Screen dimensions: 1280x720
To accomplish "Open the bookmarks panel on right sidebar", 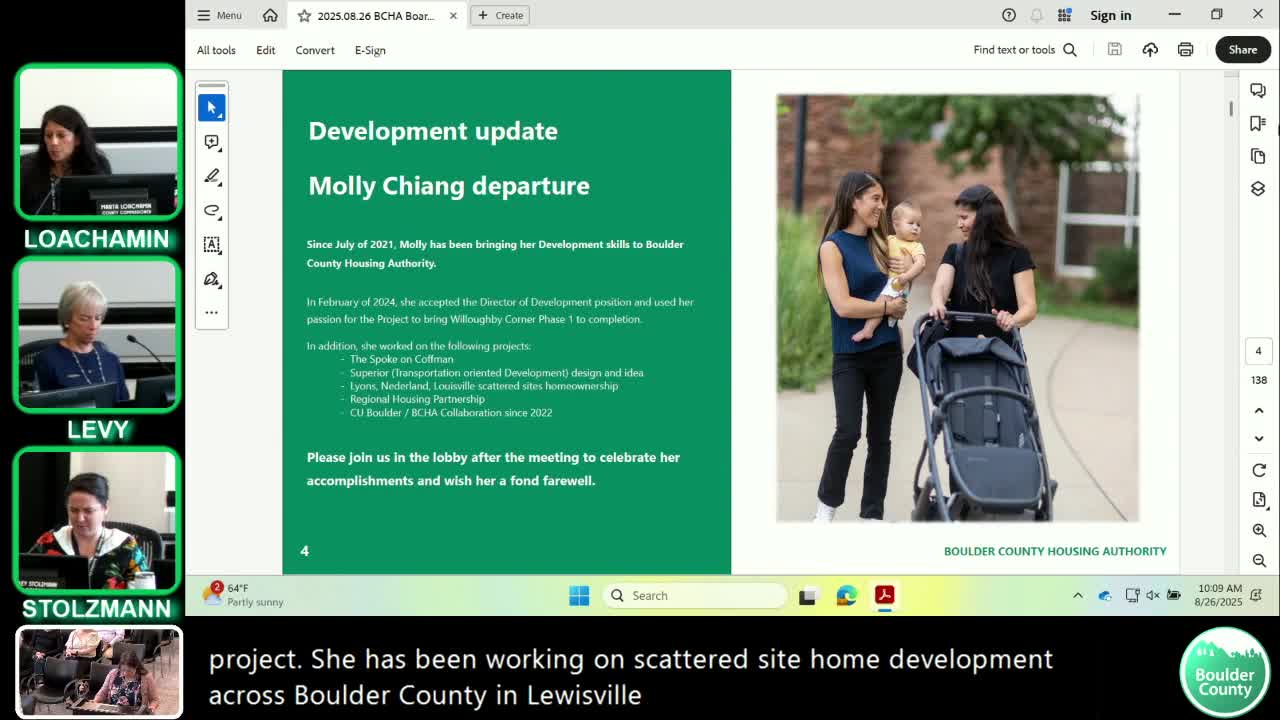I will (1258, 123).
